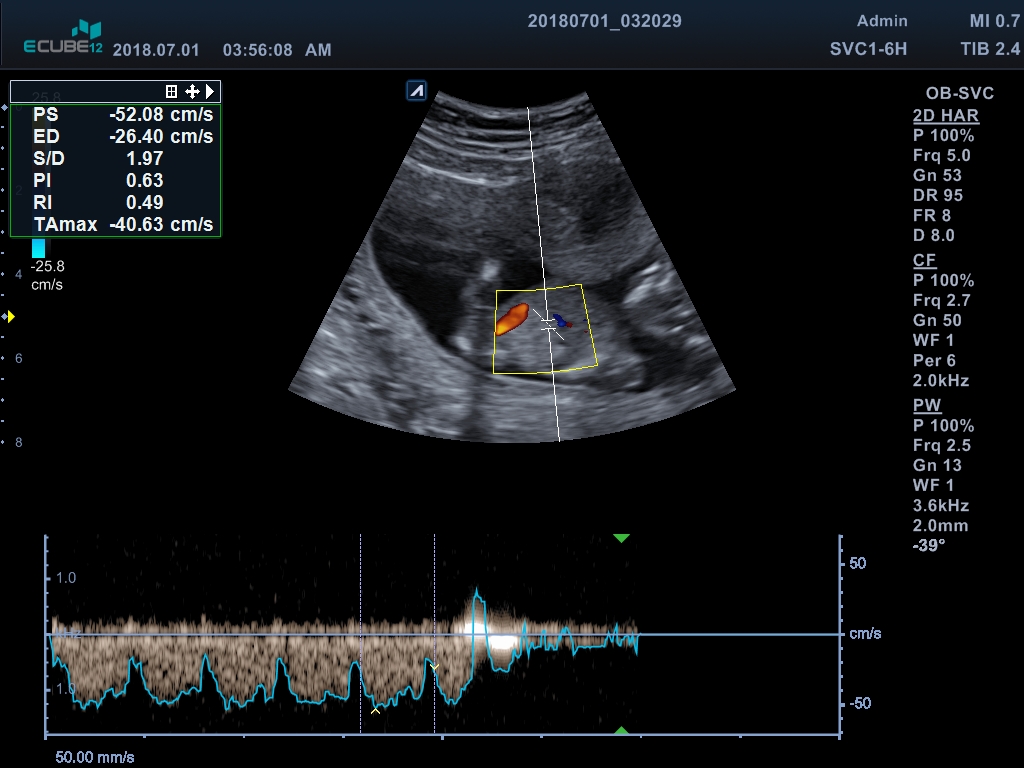The height and width of the screenshot is (768, 1024).
Task: Select the OB-SVC preset label
Action: pos(959,93)
